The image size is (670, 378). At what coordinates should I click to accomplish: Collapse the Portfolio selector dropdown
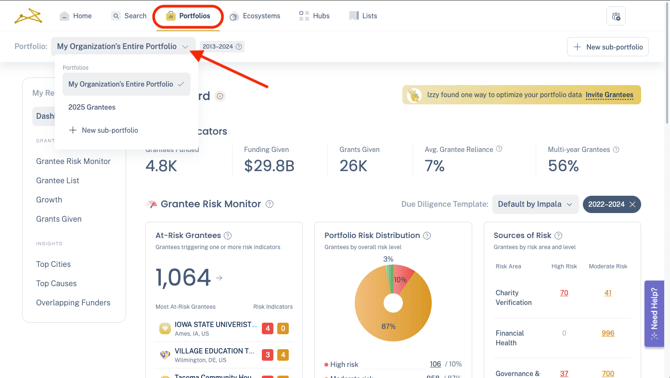click(123, 46)
